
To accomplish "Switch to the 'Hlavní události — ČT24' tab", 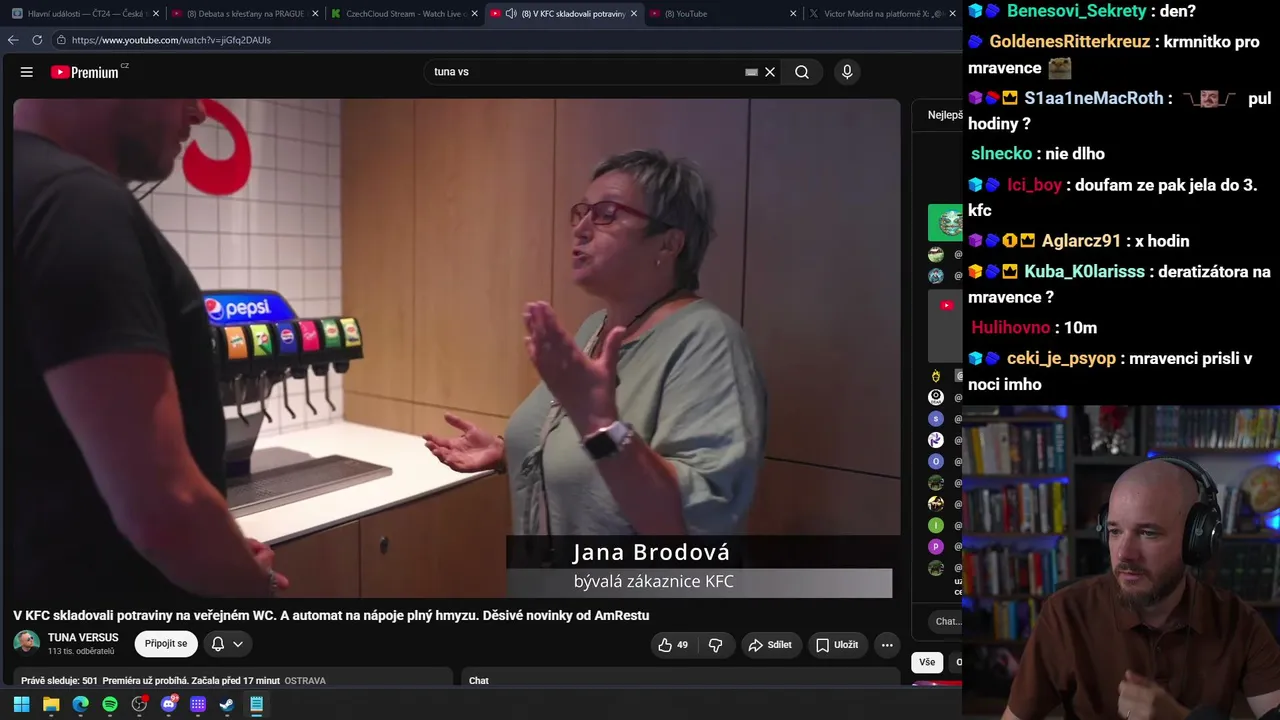I will [84, 14].
